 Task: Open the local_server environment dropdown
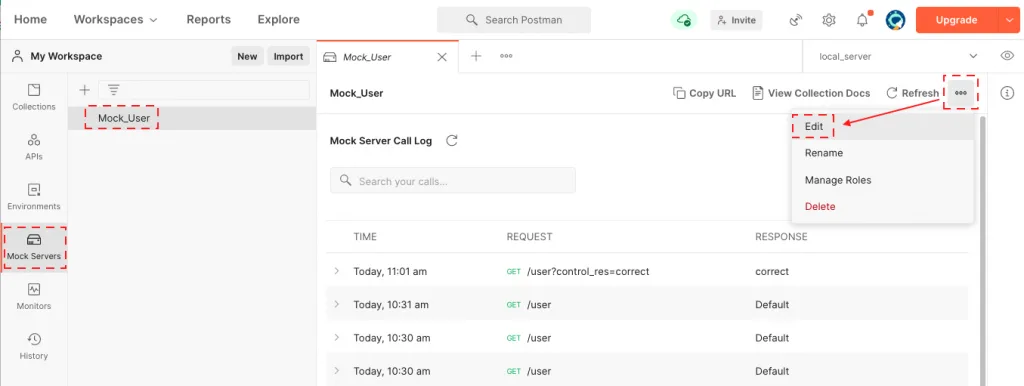click(898, 56)
